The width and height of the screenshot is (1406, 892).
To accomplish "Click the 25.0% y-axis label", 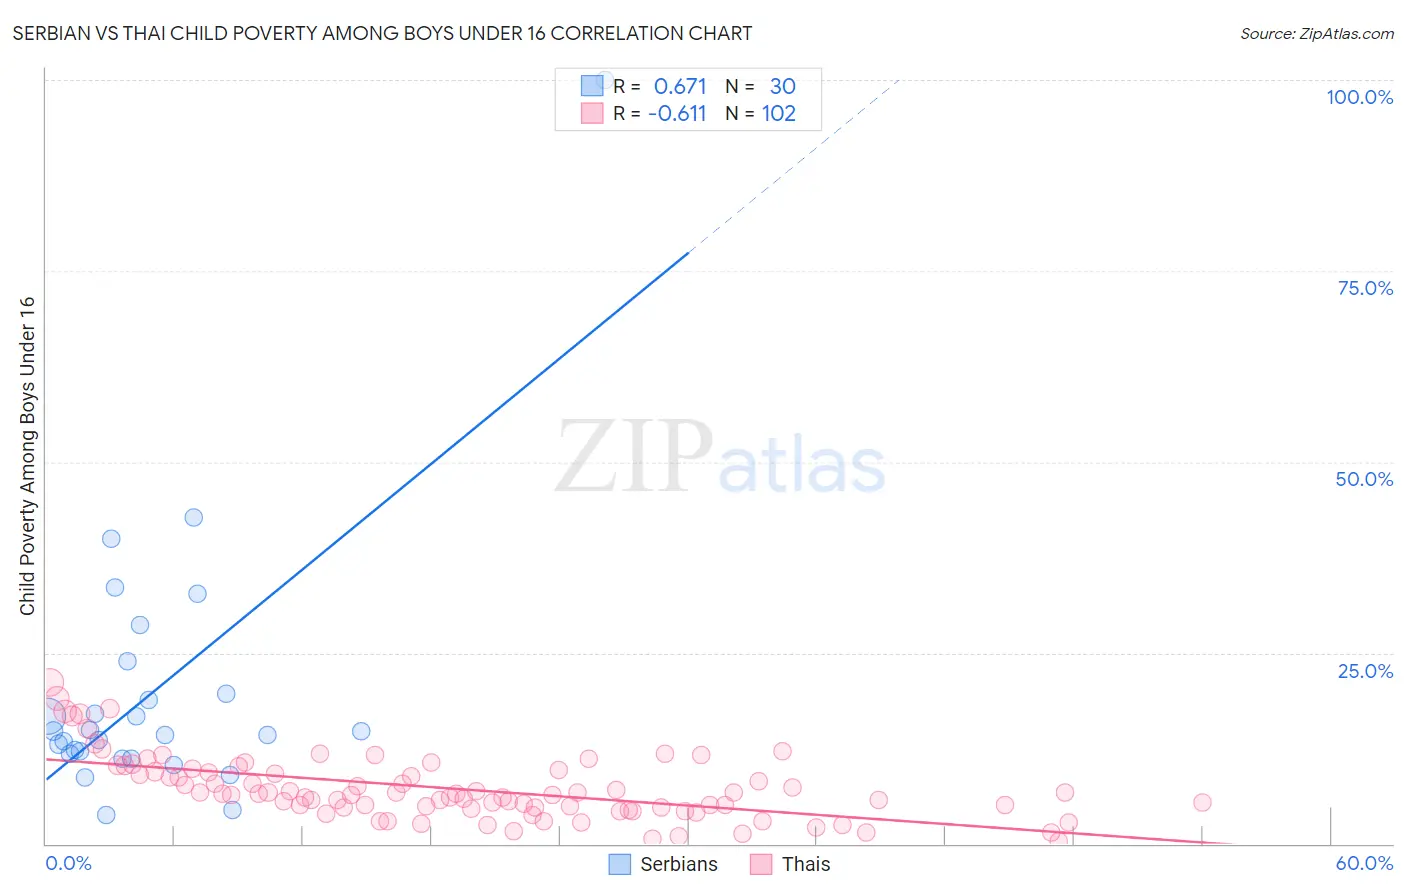I will [1365, 671].
